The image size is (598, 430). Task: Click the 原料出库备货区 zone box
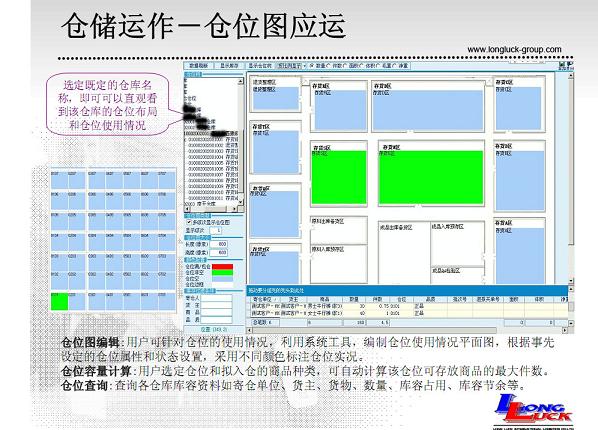339,230
